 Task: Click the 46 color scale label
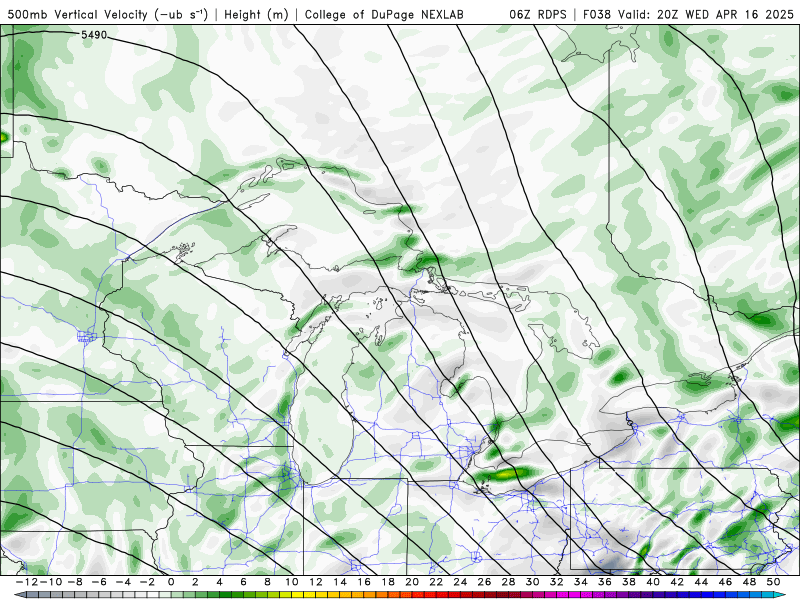[x=725, y=582]
